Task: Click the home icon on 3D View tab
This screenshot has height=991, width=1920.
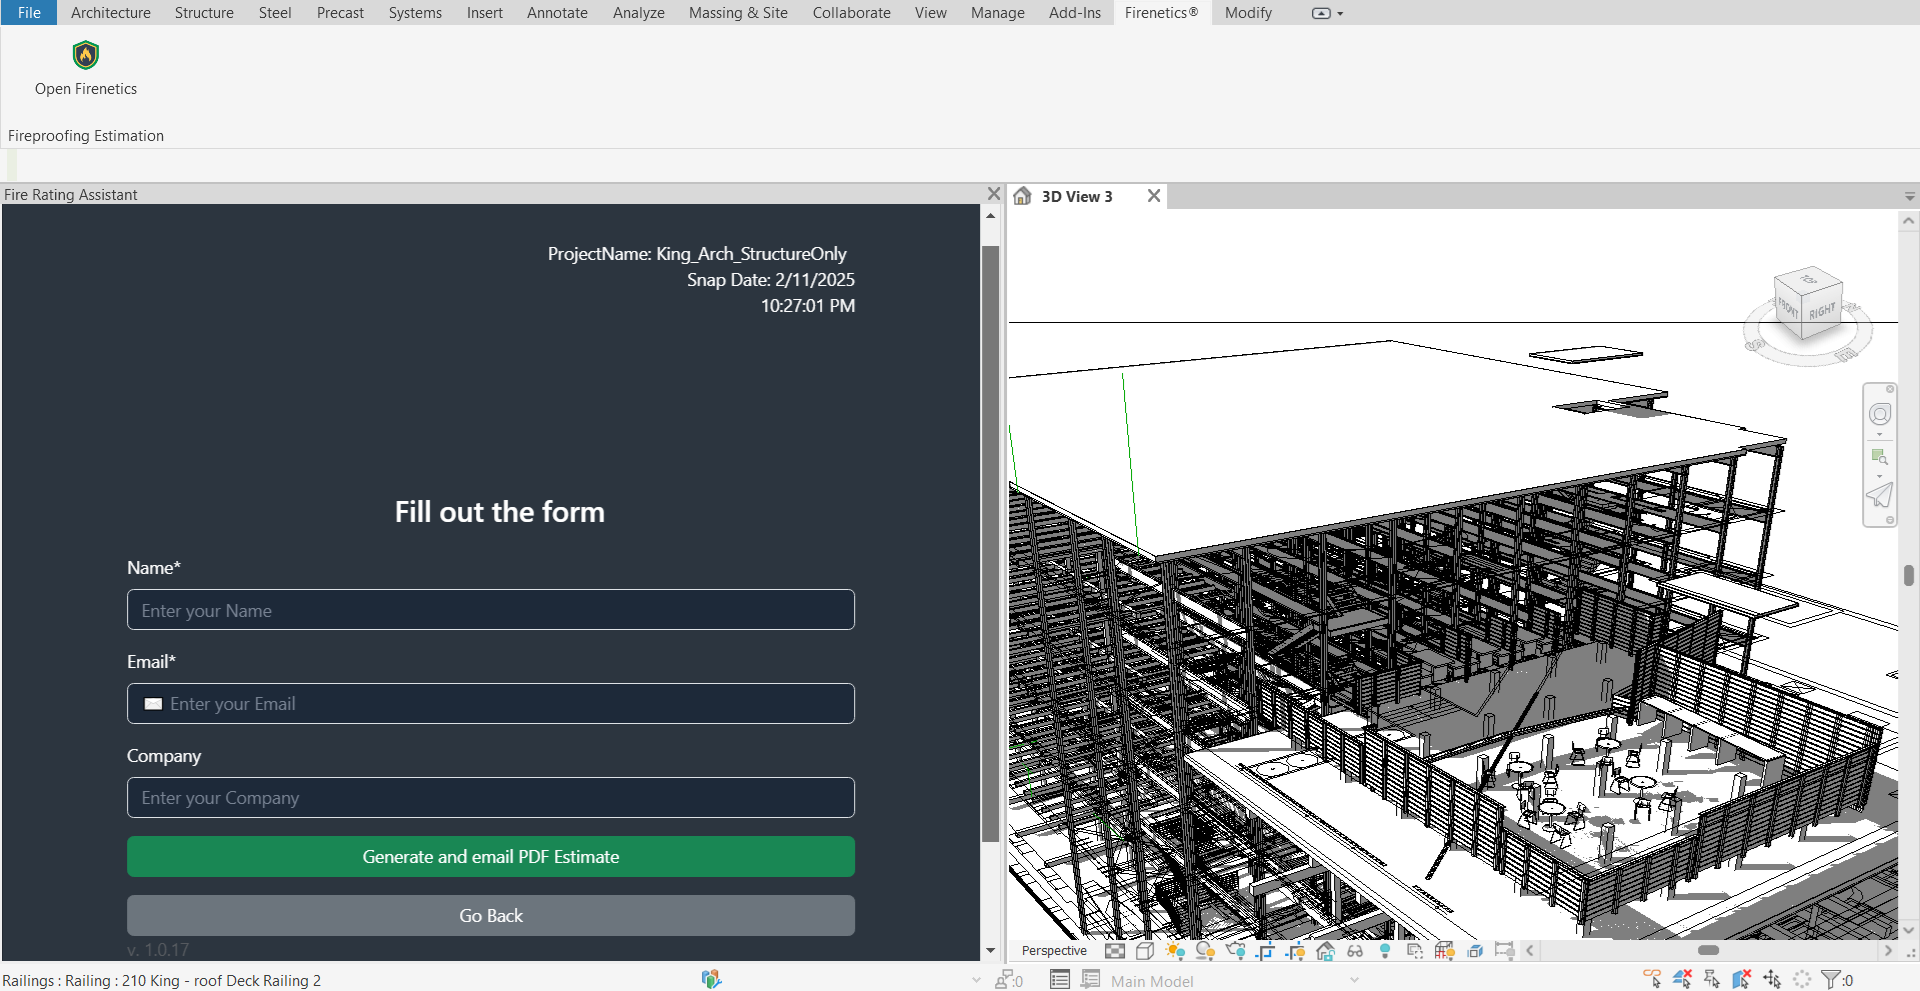Action: (1022, 196)
